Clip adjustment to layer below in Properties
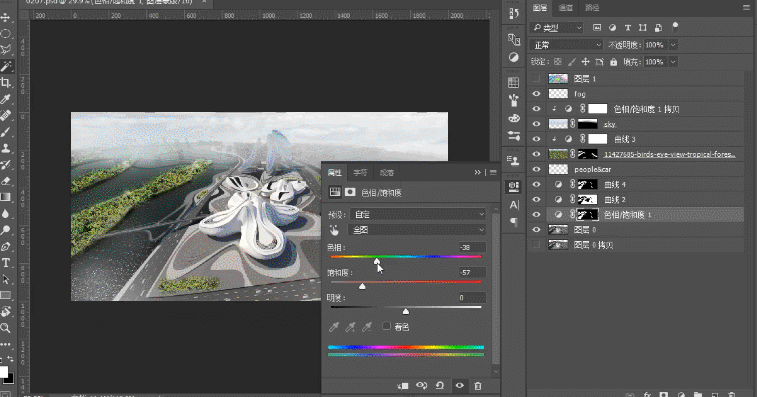Image resolution: width=757 pixels, height=397 pixels. pyautogui.click(x=403, y=385)
